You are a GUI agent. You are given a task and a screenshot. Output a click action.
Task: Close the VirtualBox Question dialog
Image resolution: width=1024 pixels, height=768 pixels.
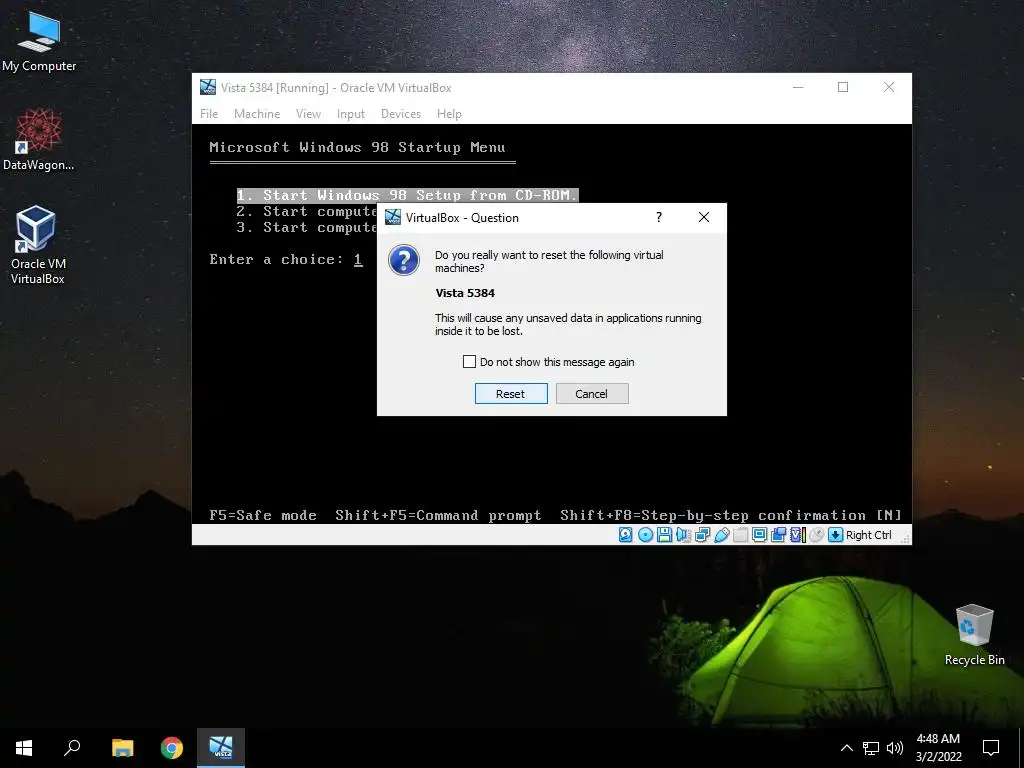pos(703,217)
